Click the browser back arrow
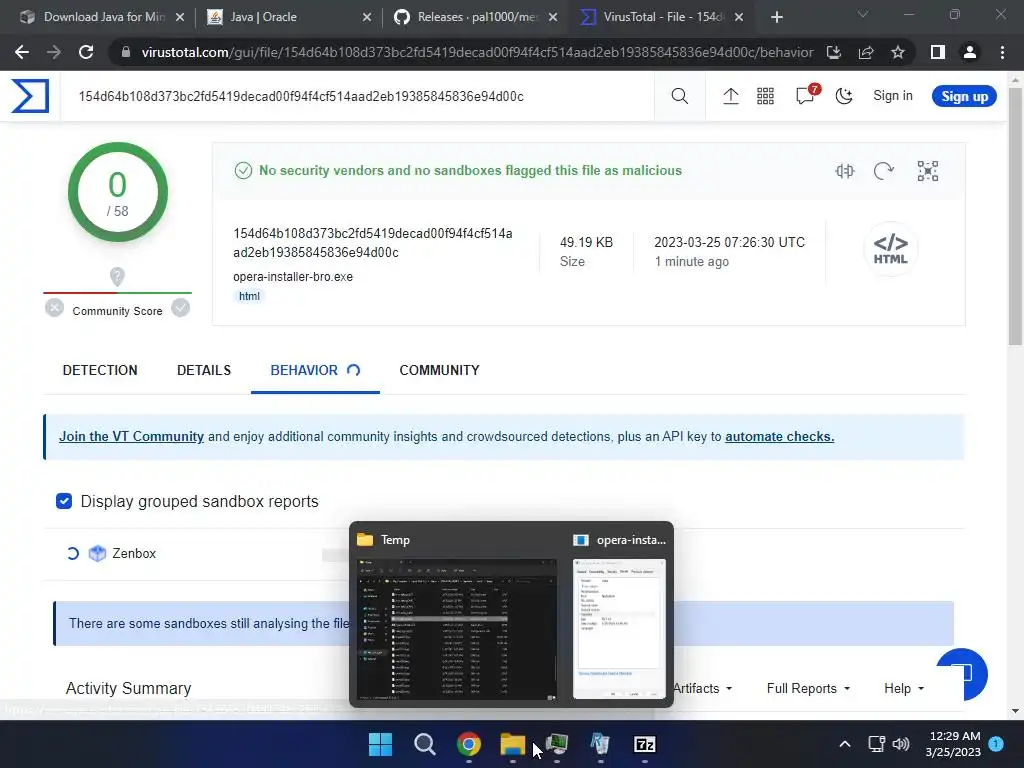The image size is (1024, 768). pos(22,52)
